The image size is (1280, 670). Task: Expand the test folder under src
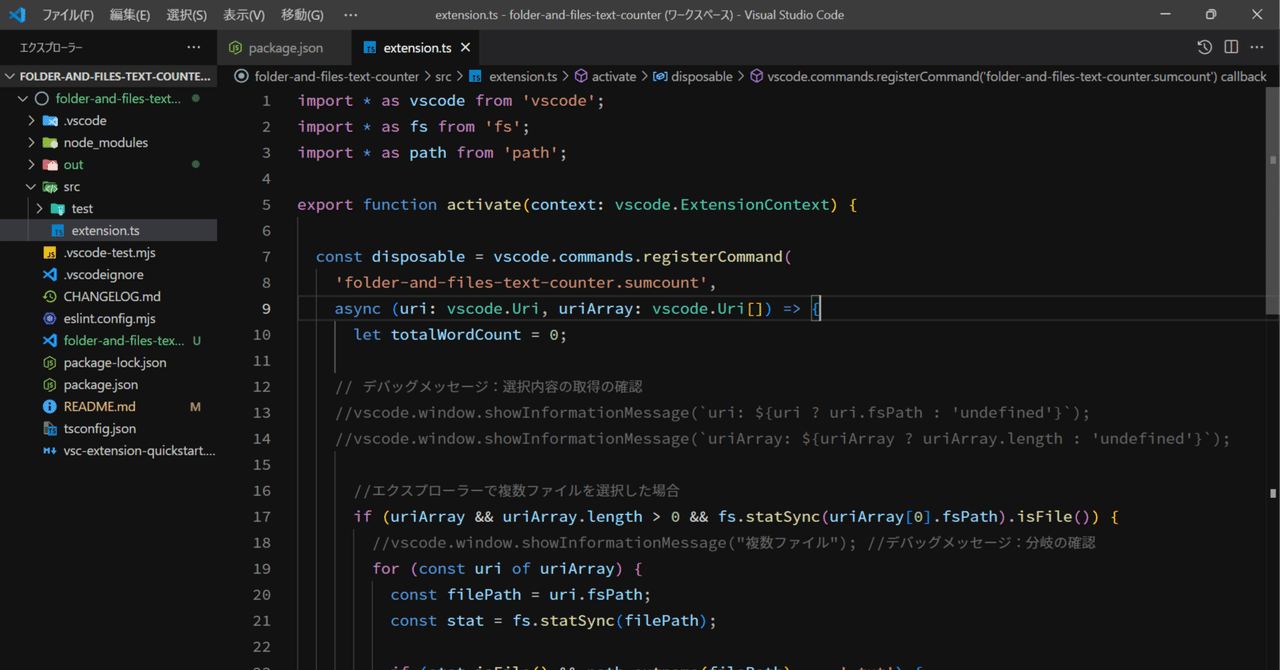tap(39, 208)
